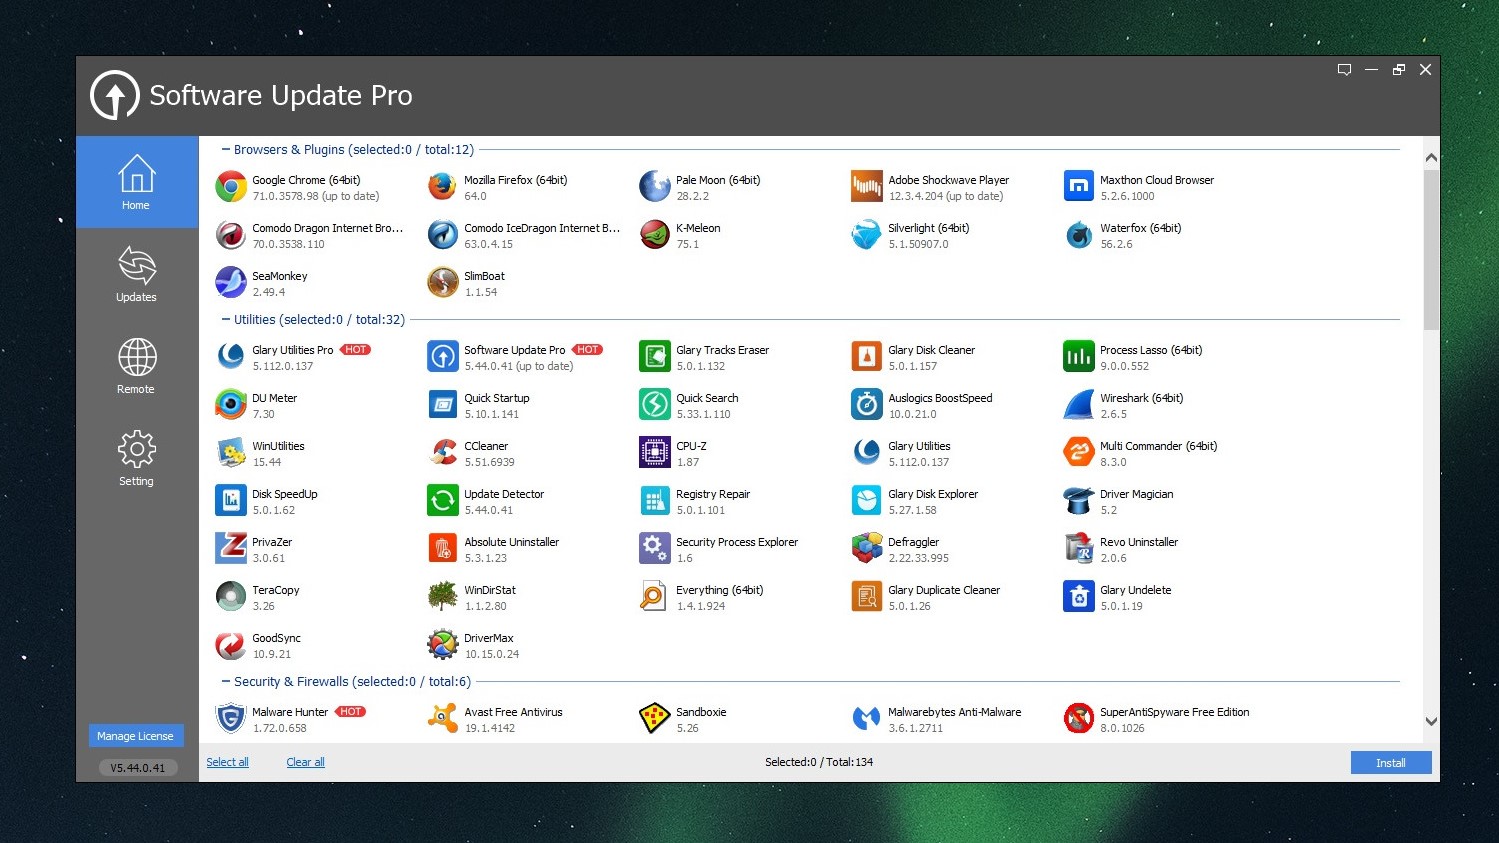Open the Remote tab
The width and height of the screenshot is (1499, 843).
click(137, 366)
